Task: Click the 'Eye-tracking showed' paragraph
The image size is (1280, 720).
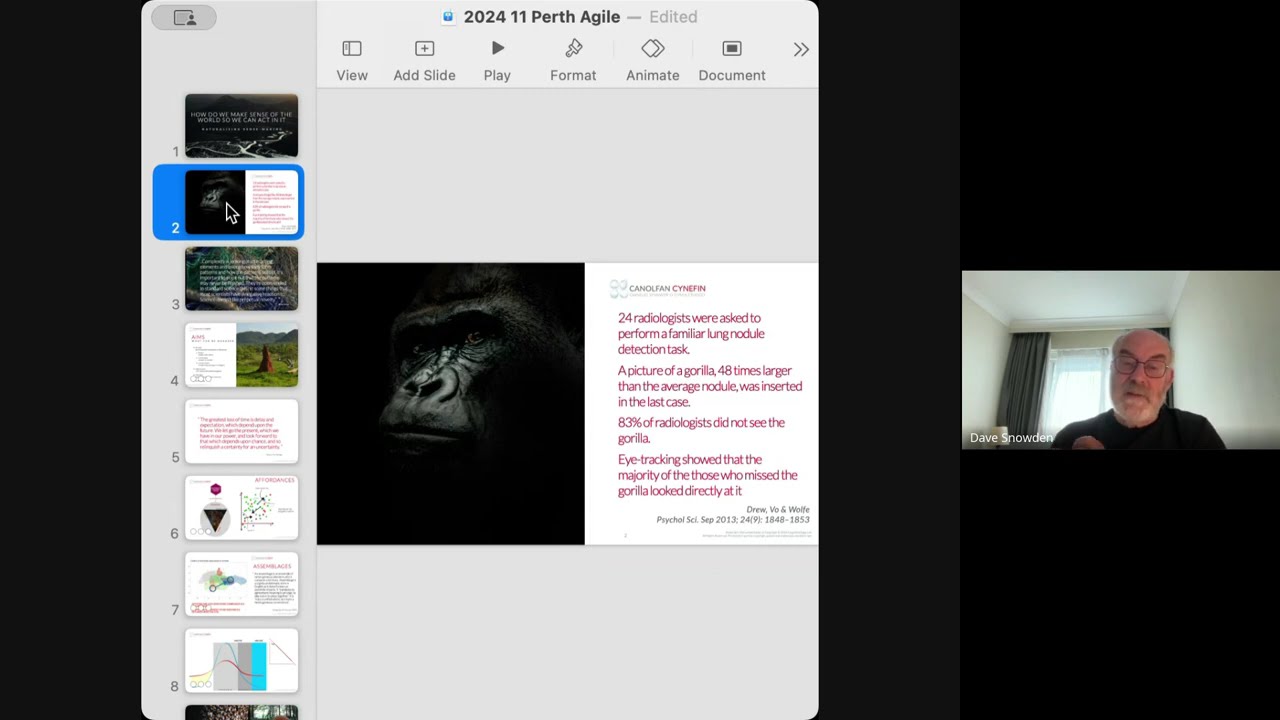Action: (x=708, y=475)
